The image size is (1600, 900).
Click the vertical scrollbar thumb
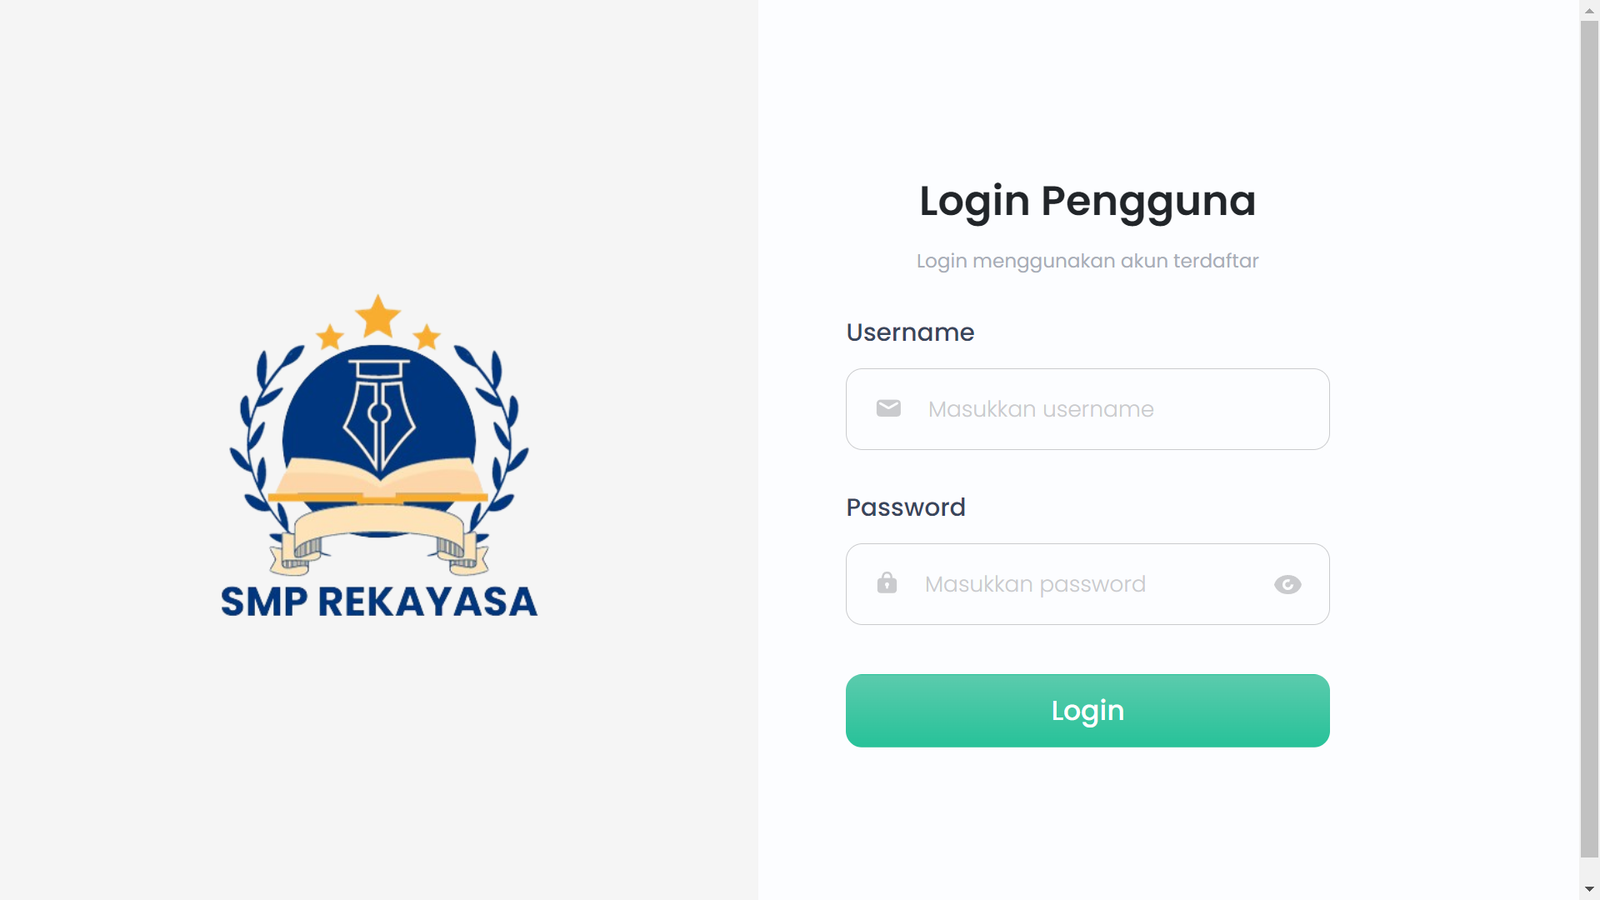[x=1589, y=438]
